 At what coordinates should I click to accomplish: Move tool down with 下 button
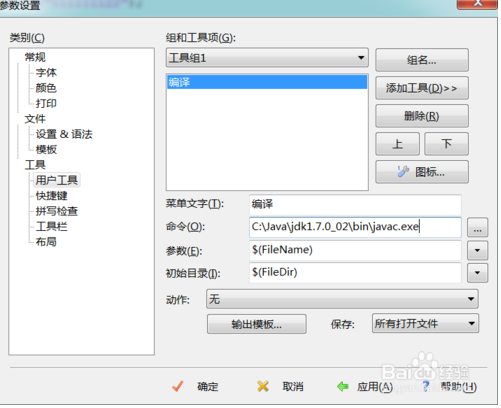446,144
